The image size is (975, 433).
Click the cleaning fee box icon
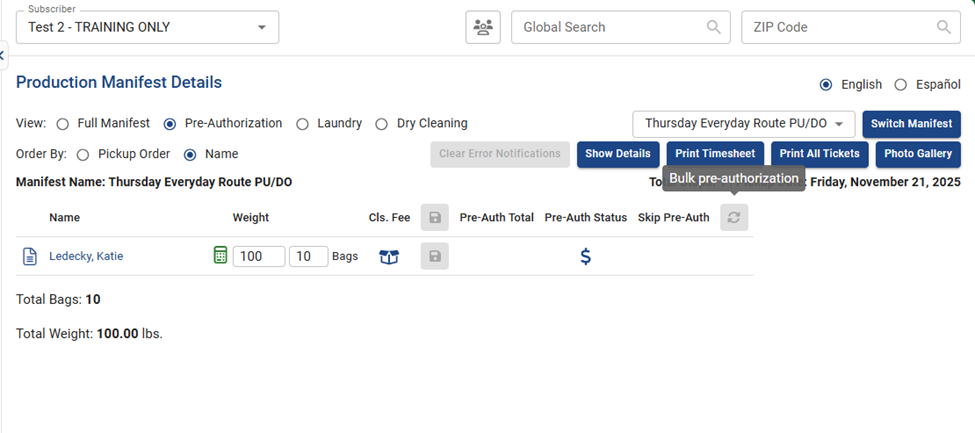389,257
